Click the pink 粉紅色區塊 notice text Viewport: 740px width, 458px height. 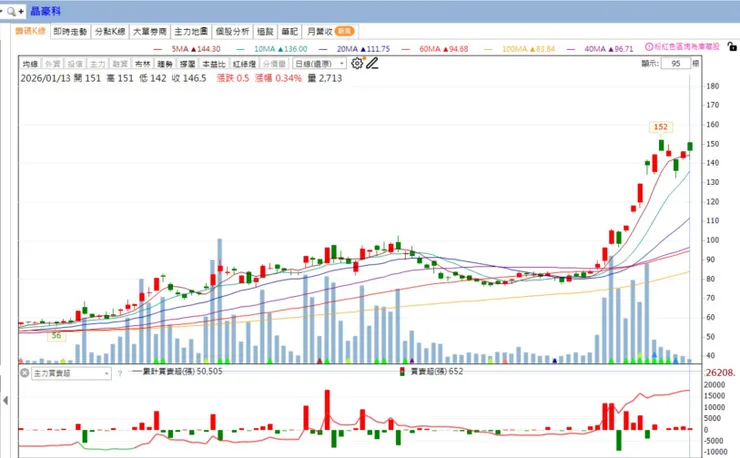(x=687, y=47)
